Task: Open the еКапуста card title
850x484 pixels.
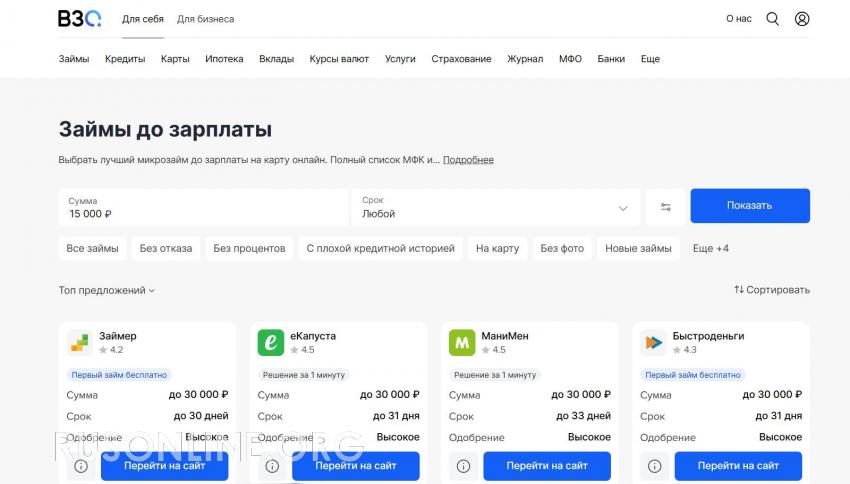Action: click(313, 336)
